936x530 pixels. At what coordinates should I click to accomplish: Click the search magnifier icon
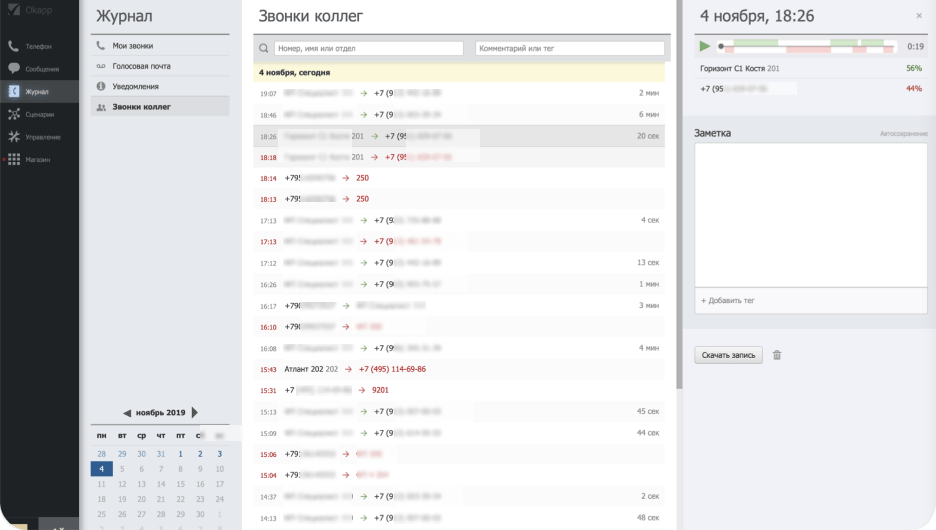tap(264, 48)
